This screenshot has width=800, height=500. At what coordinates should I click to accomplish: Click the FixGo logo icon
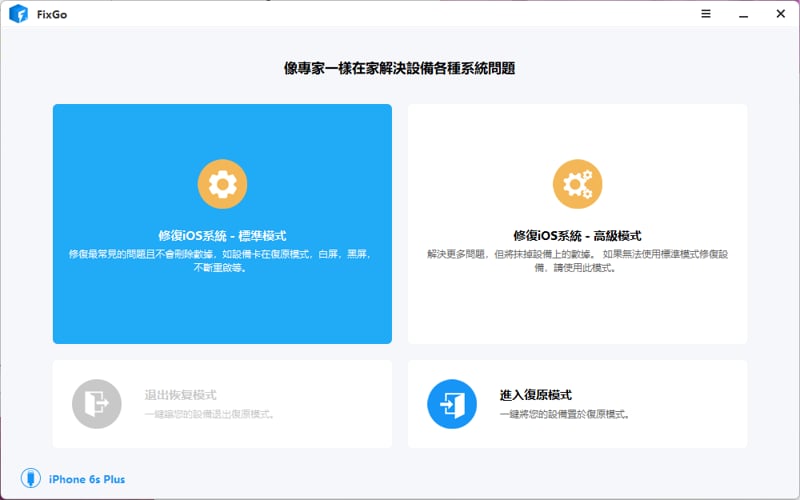pyautogui.click(x=18, y=14)
